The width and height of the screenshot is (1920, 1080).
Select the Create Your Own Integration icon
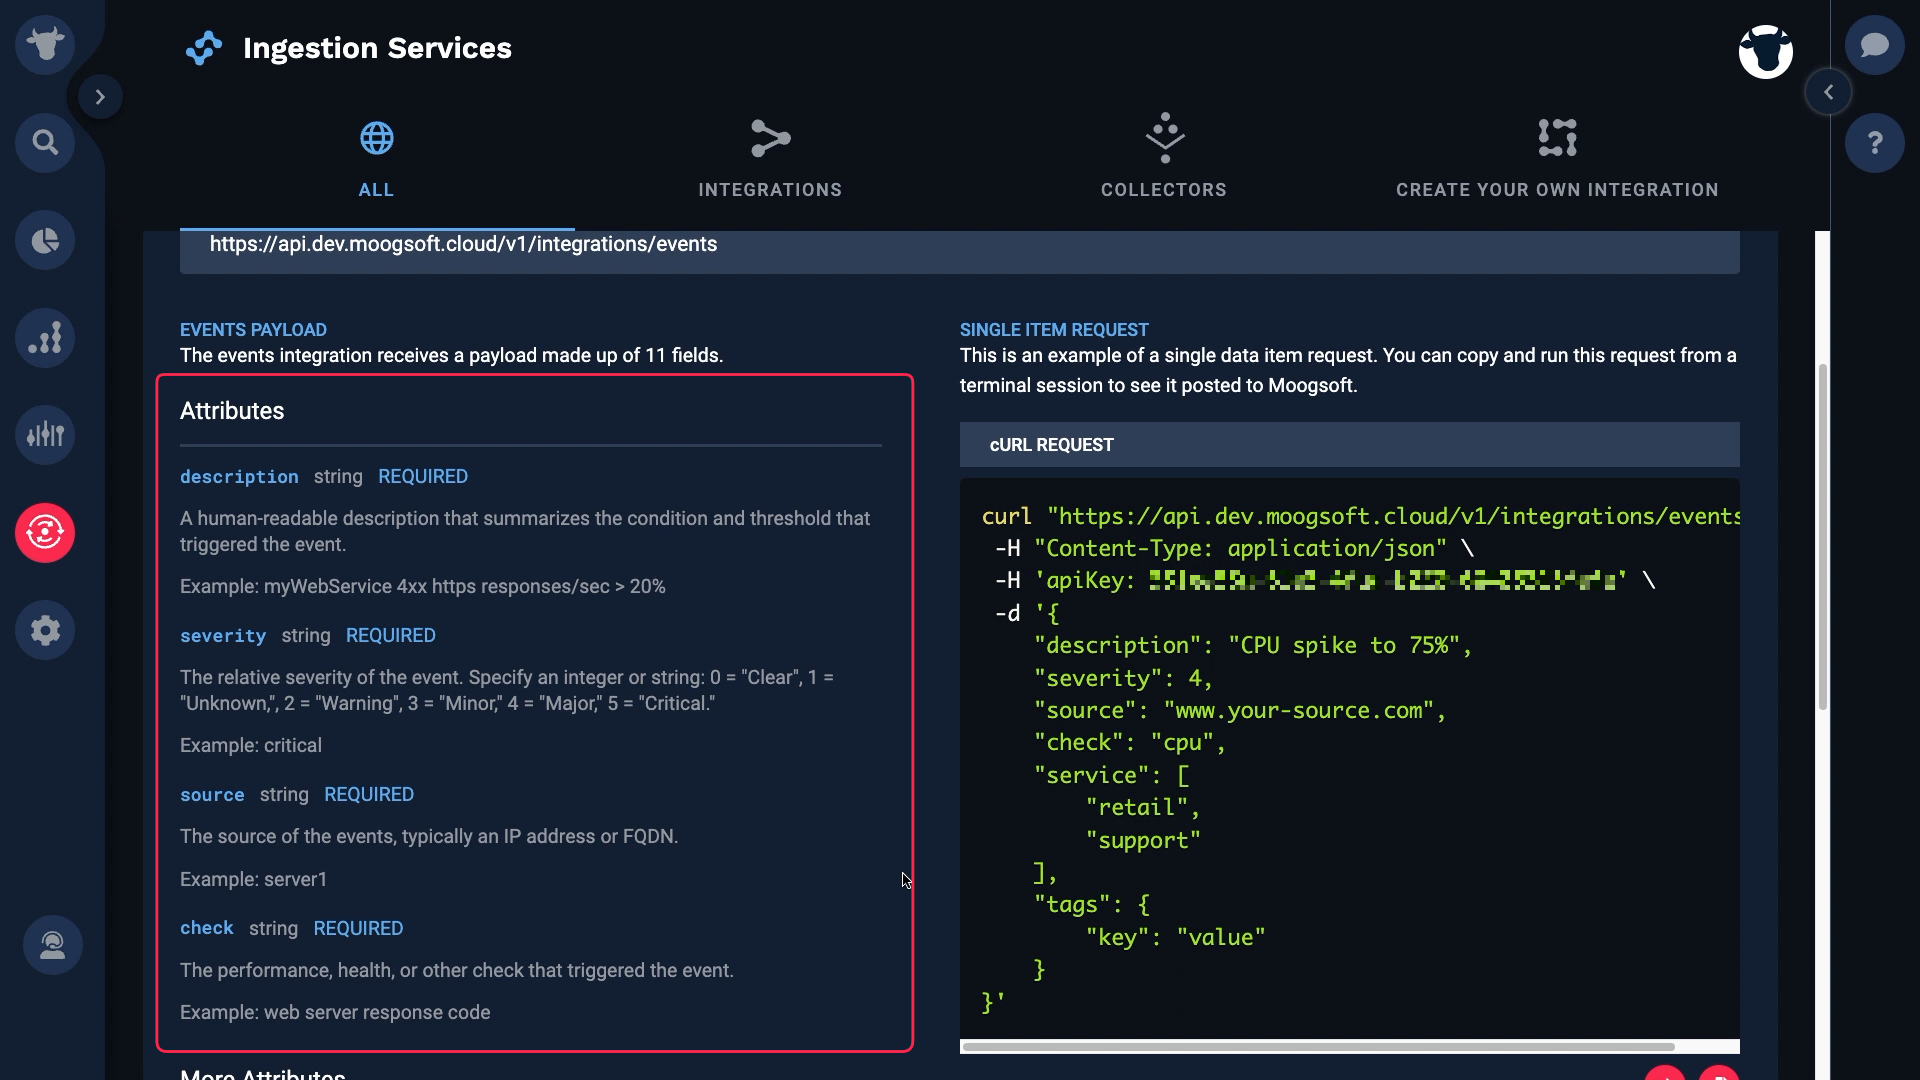[x=1557, y=138]
